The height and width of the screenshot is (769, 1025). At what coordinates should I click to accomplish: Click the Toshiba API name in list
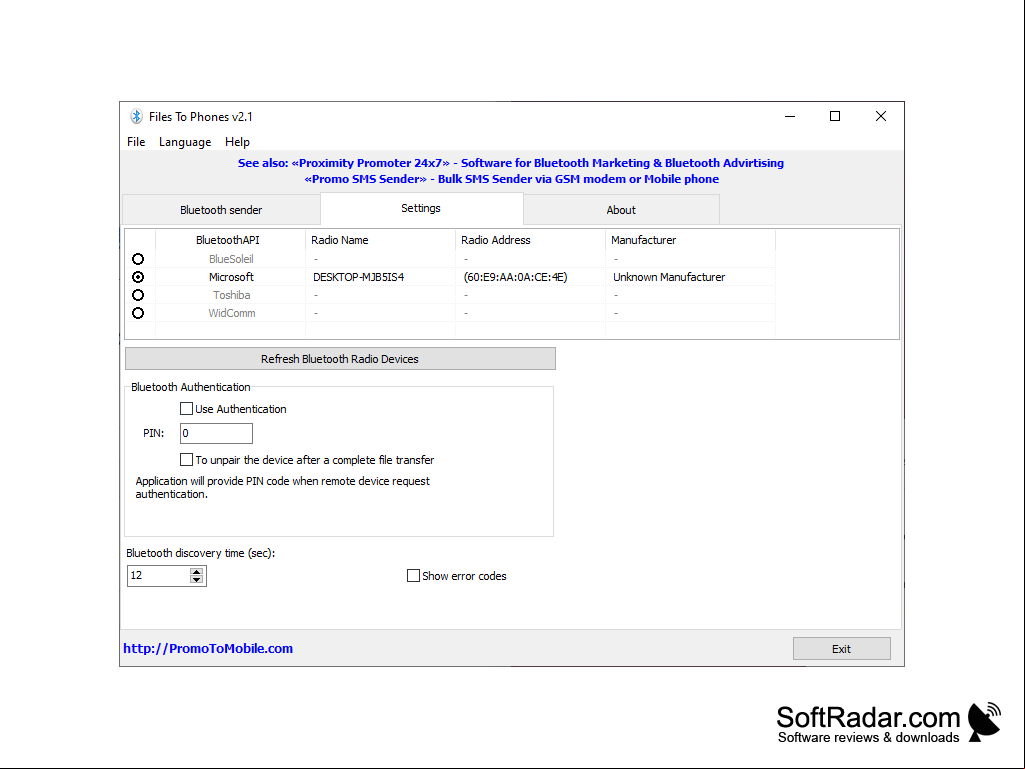(231, 295)
